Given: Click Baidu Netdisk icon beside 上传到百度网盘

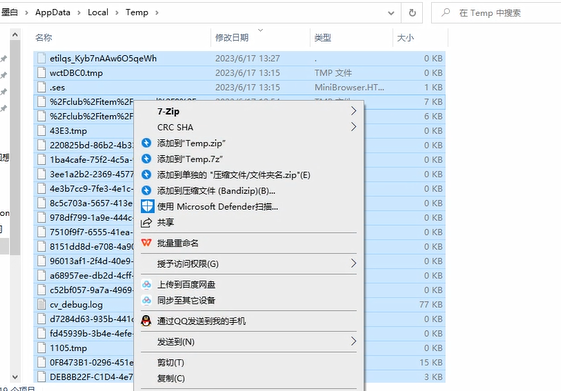Looking at the screenshot, I should click(146, 284).
